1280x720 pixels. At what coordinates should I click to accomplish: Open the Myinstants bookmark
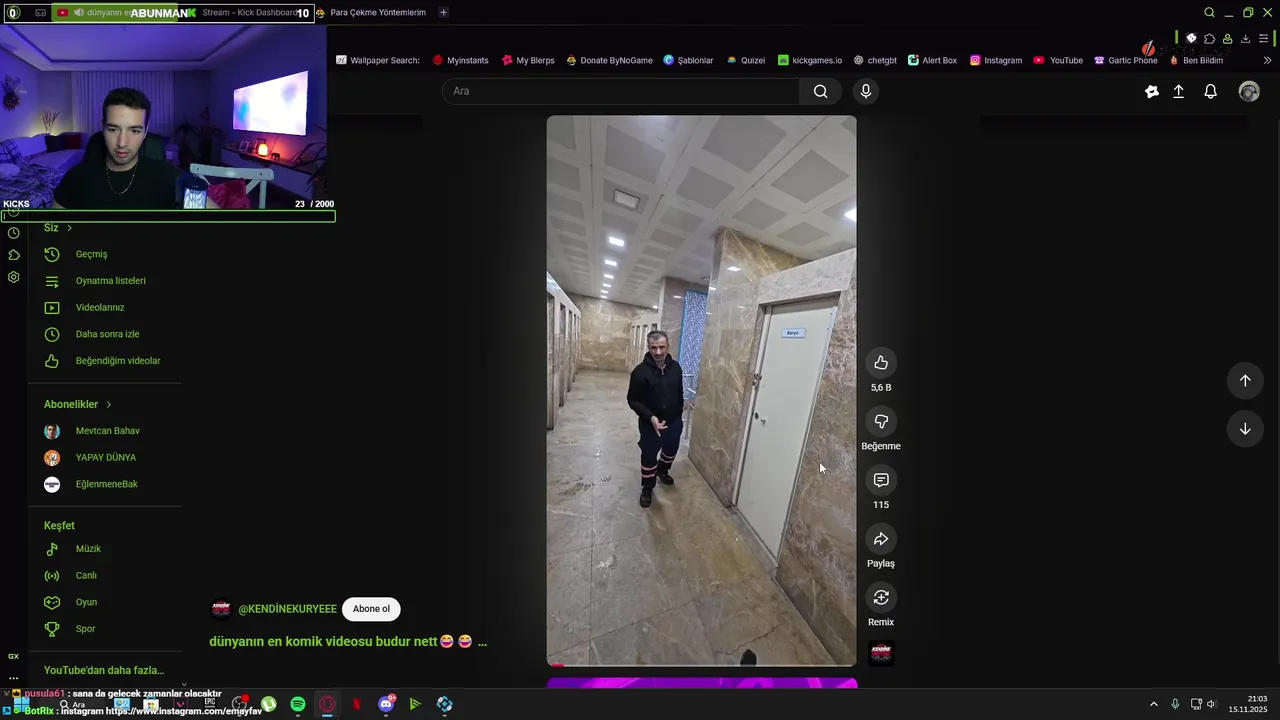(461, 60)
